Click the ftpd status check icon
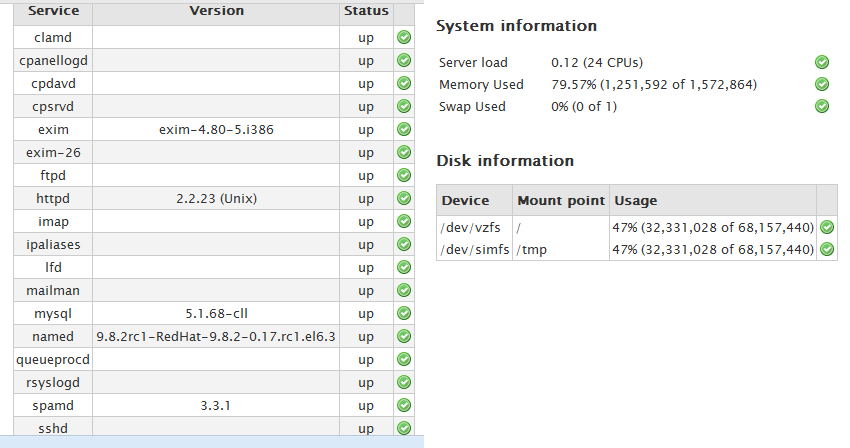Viewport: 850px width, 448px height. (404, 175)
